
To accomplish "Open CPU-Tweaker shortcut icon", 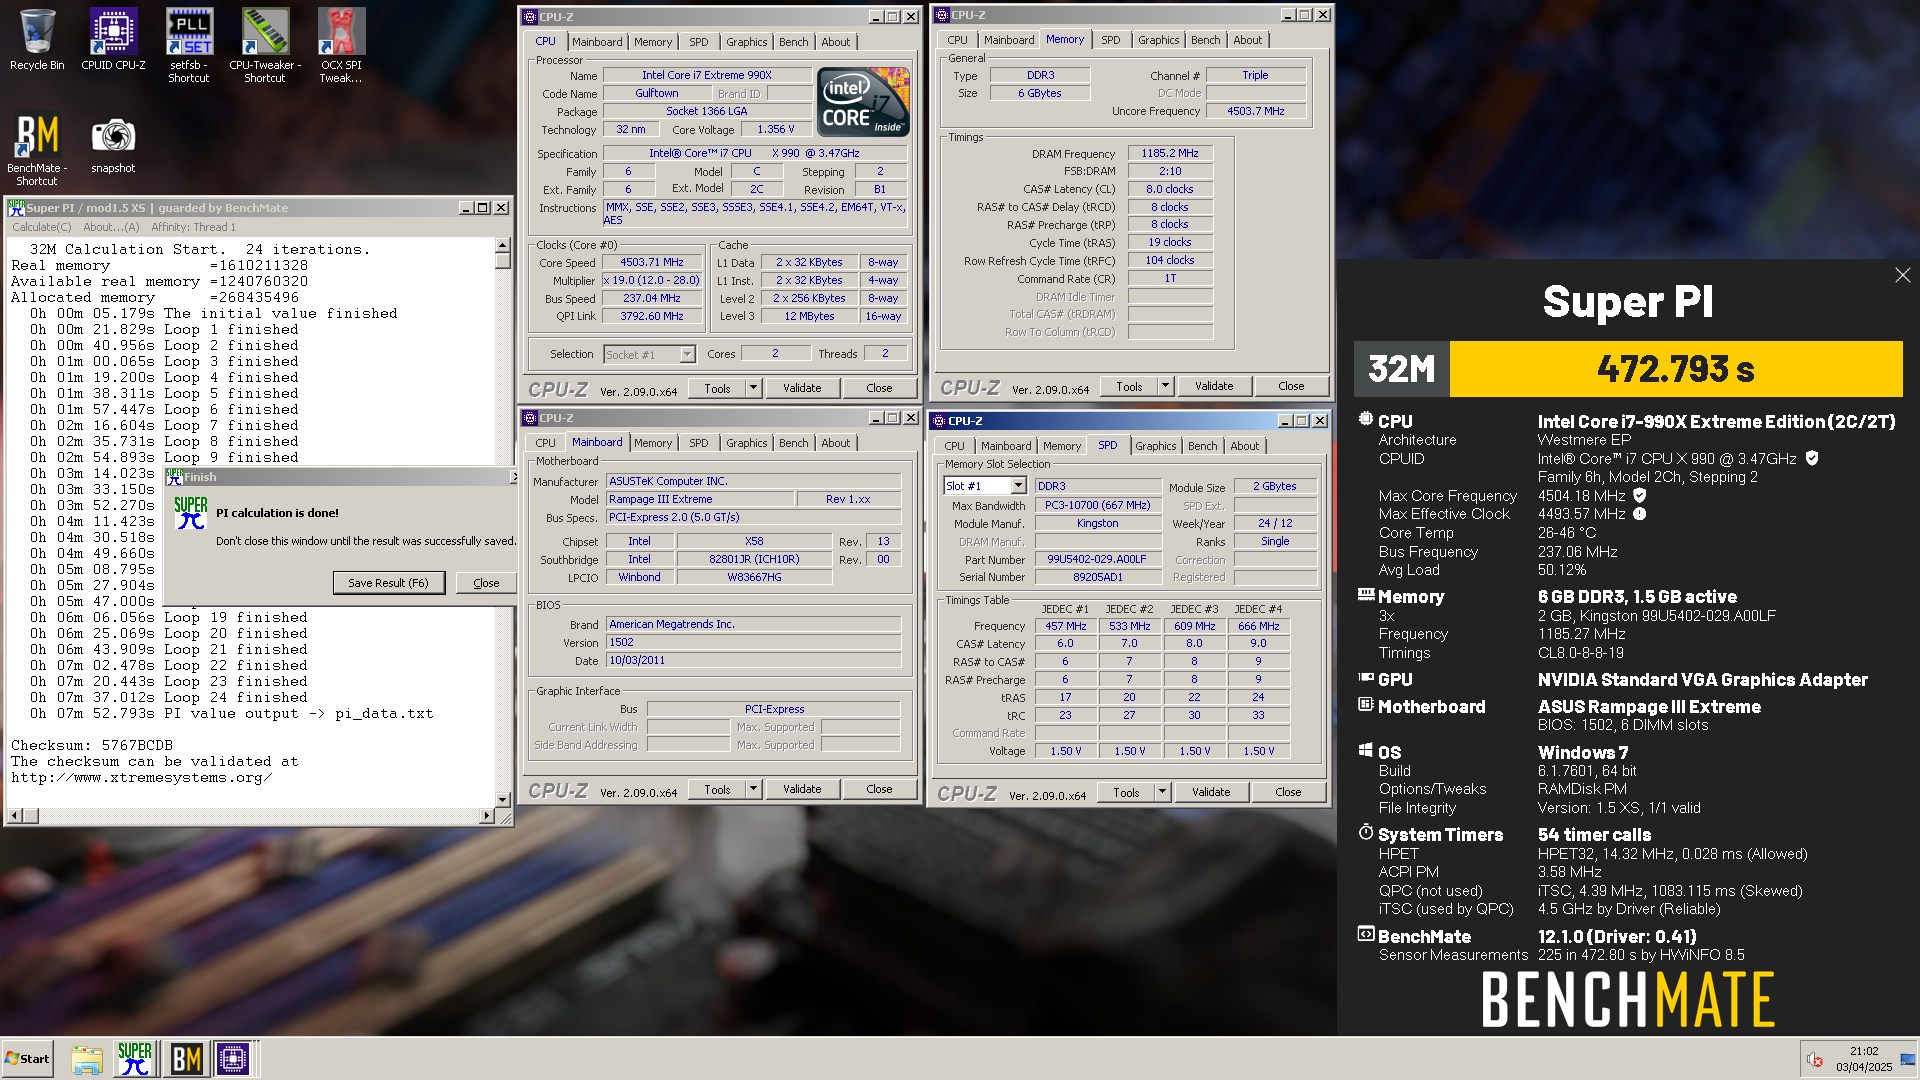I will [x=265, y=45].
